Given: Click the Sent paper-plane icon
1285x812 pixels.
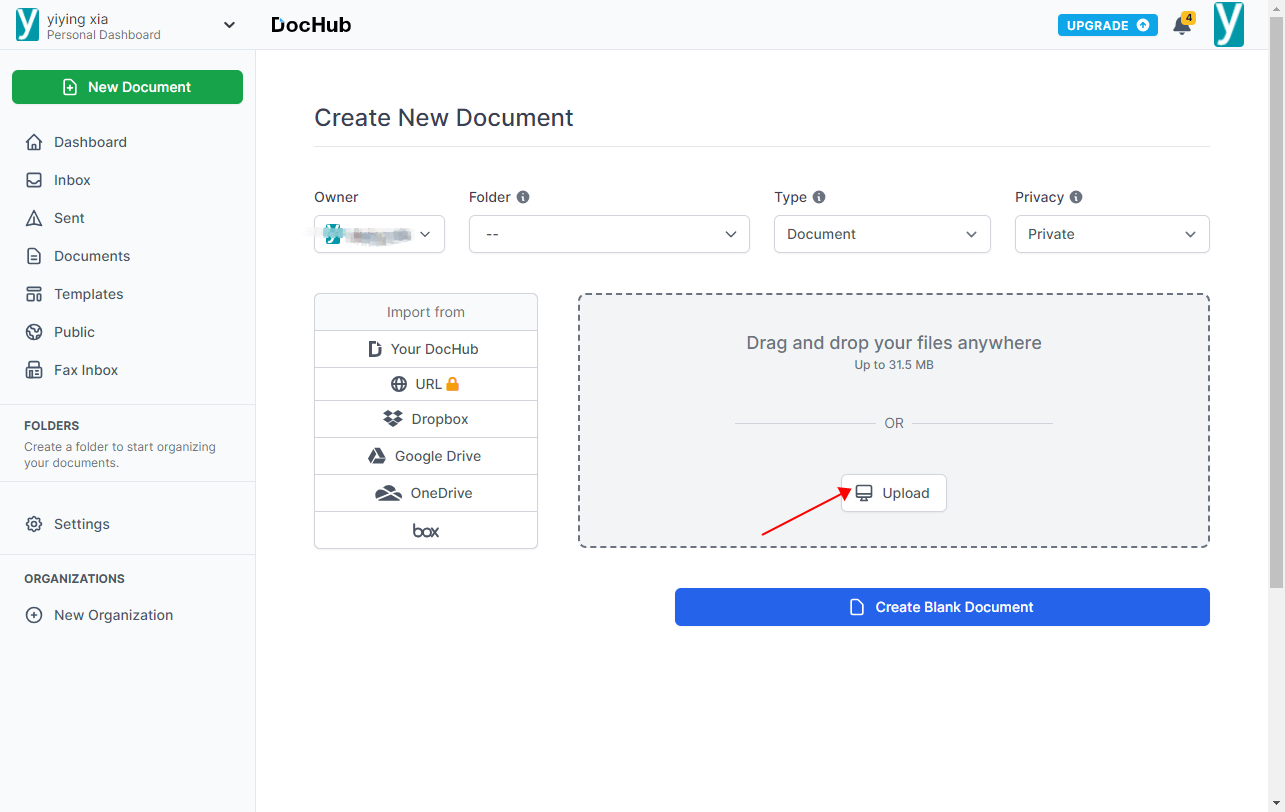Looking at the screenshot, I should click(x=34, y=218).
